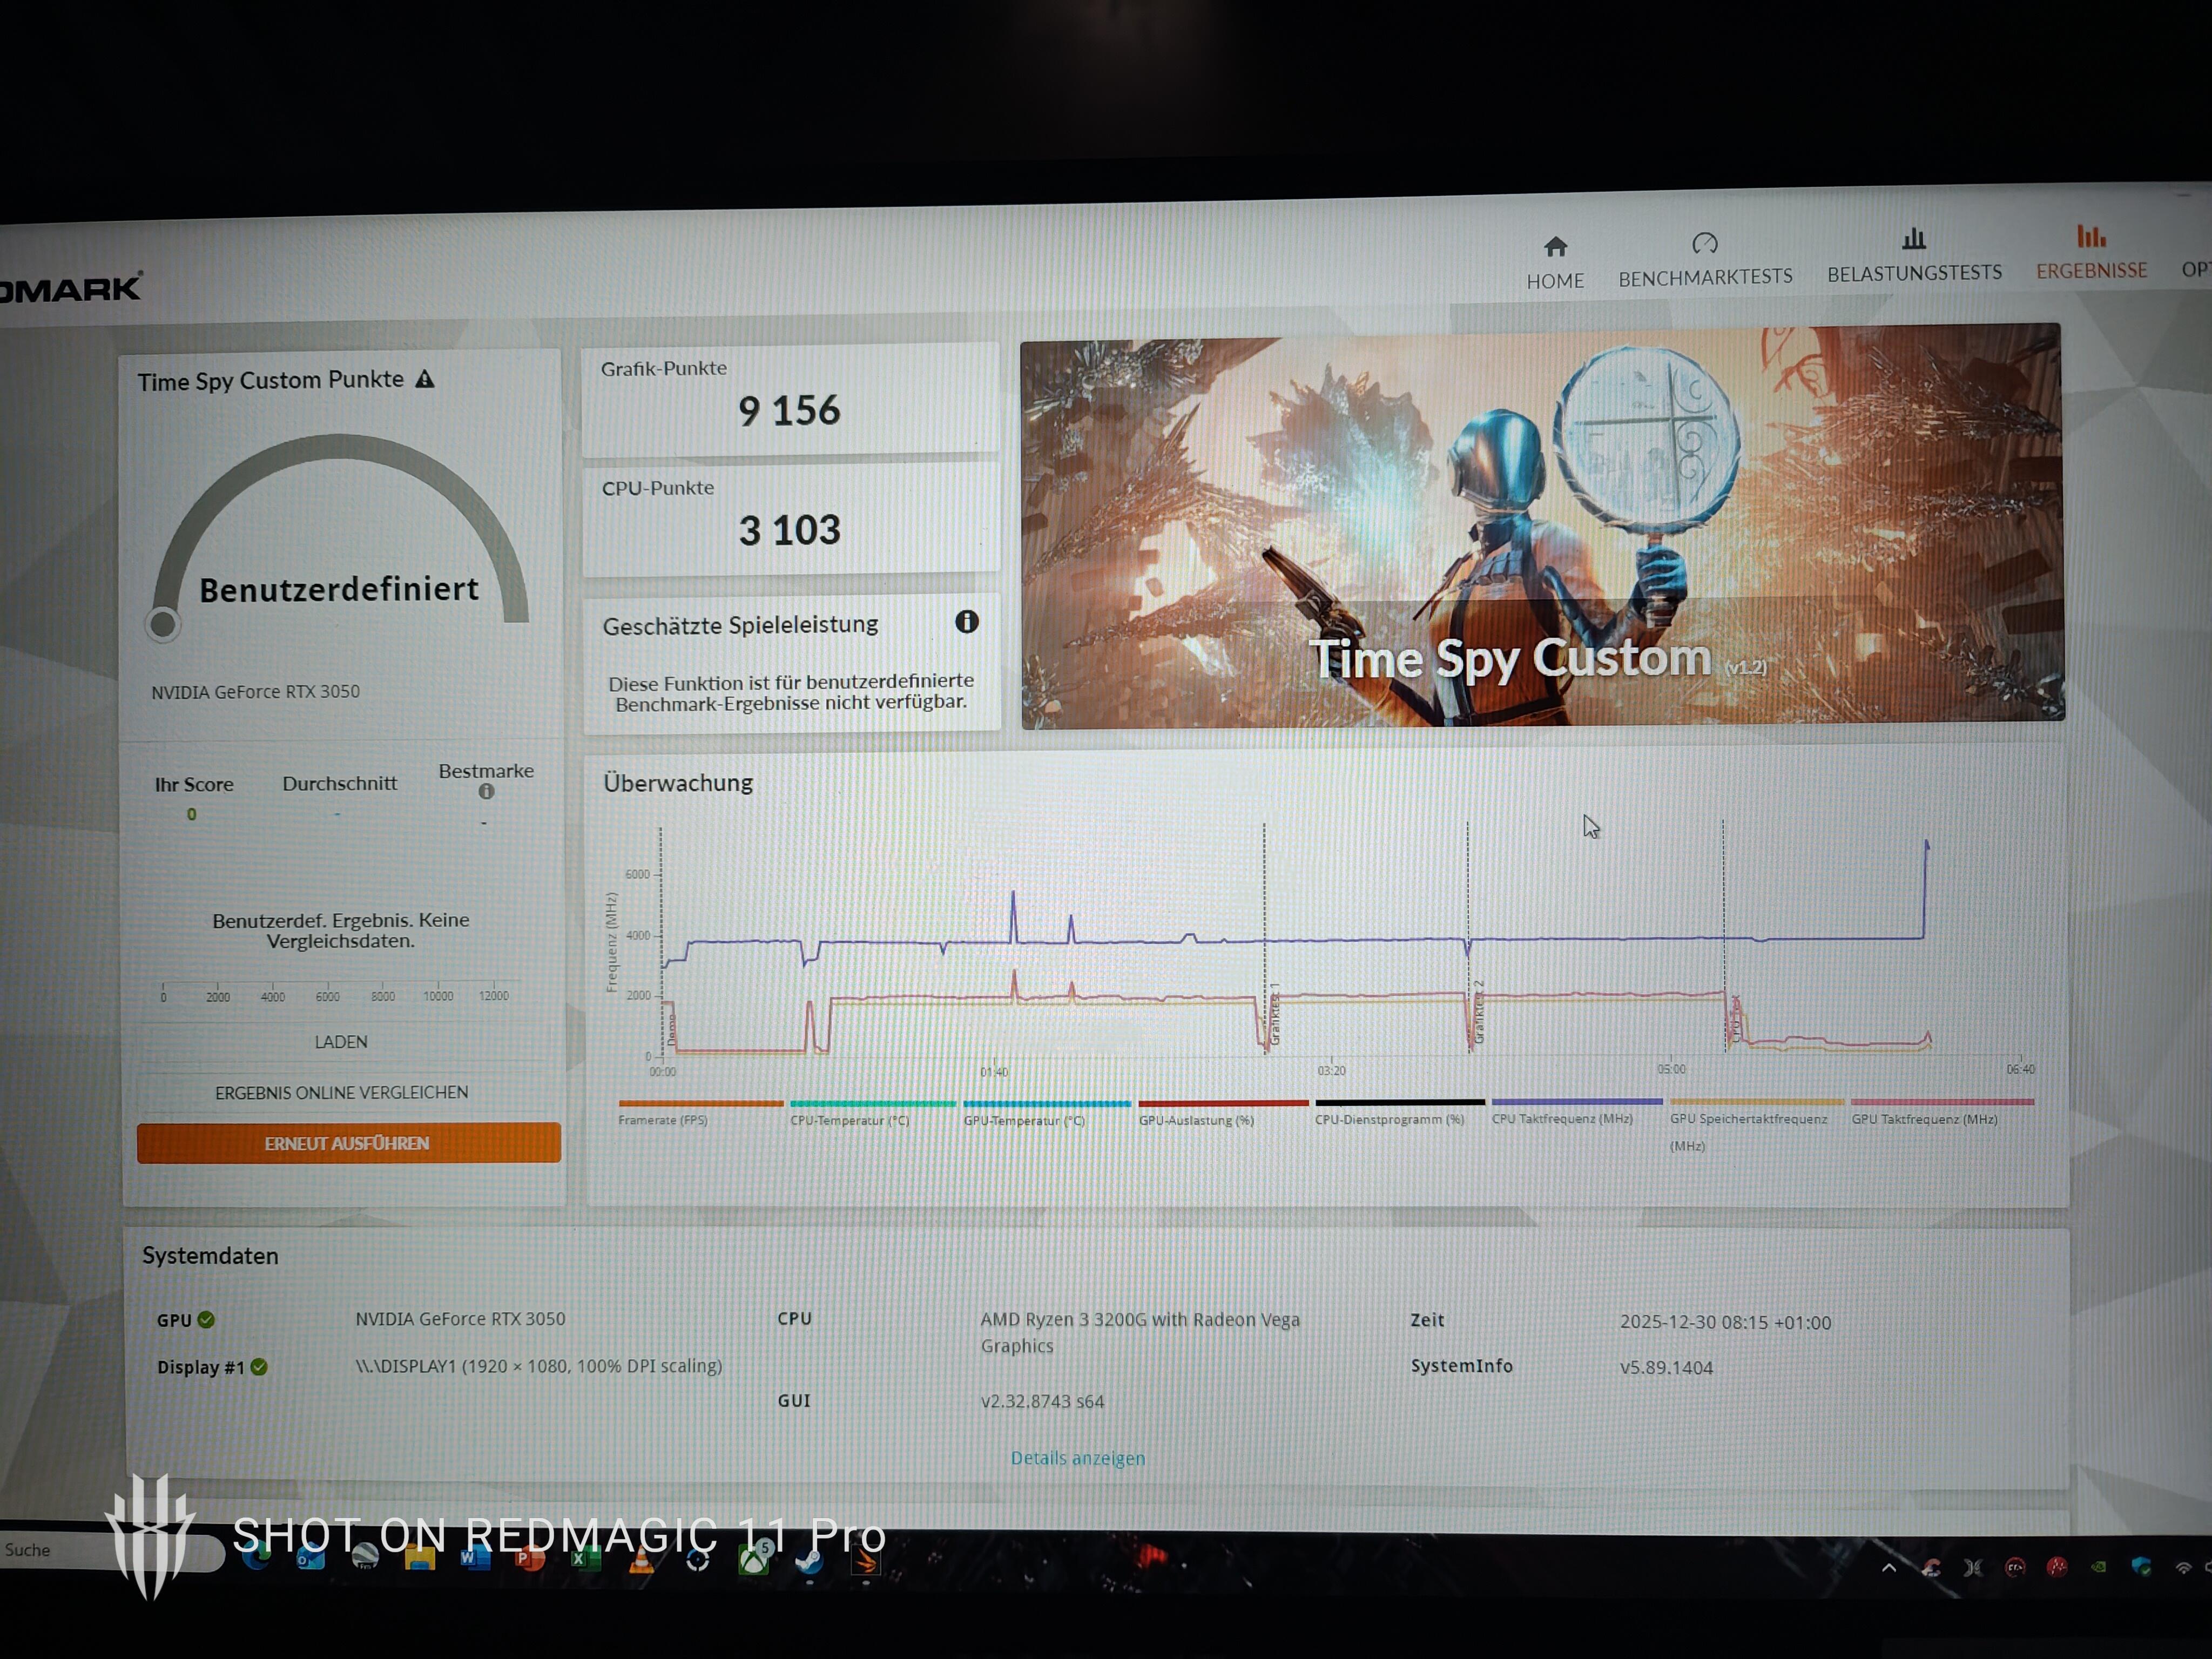Toggle Framerate (FPS) legend in chart
The width and height of the screenshot is (2212, 1659).
663,1120
